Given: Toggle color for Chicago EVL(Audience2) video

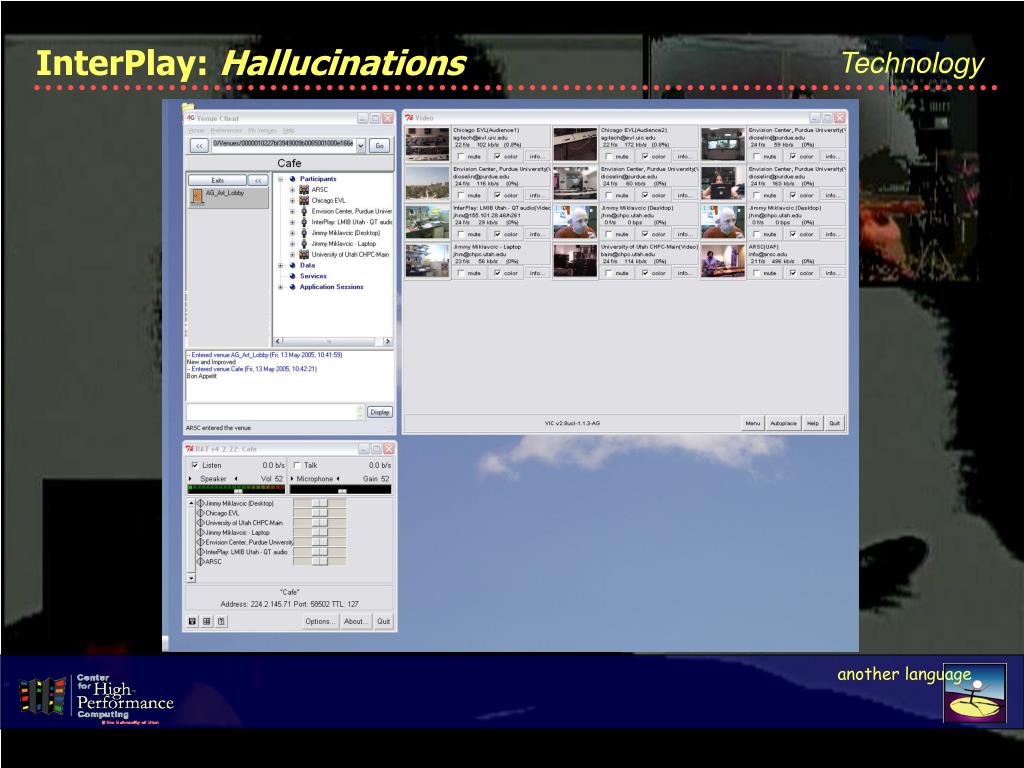Looking at the screenshot, I should (646, 157).
